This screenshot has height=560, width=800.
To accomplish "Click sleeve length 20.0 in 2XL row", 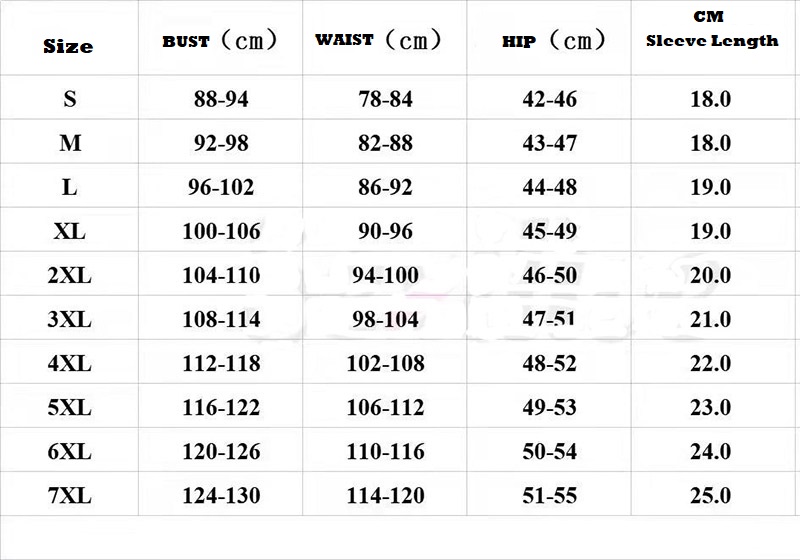I will pyautogui.click(x=711, y=275).
